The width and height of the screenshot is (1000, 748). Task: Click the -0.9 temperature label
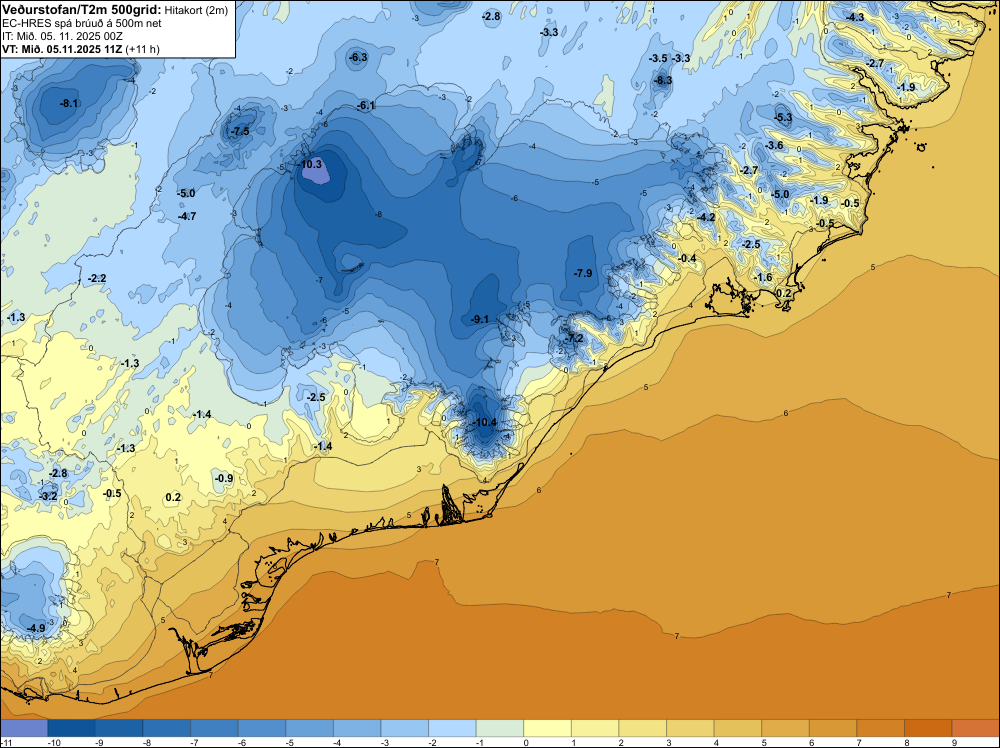[x=223, y=478]
